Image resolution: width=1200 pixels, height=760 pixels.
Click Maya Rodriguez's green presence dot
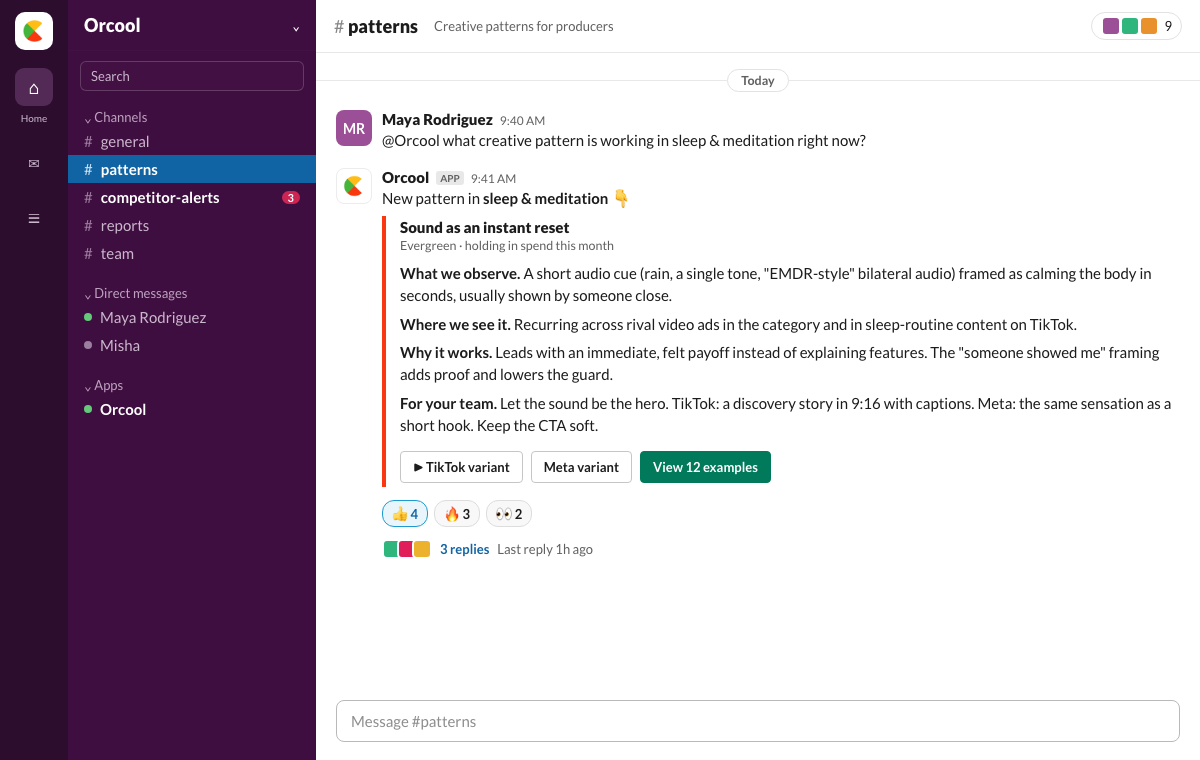tap(88, 317)
